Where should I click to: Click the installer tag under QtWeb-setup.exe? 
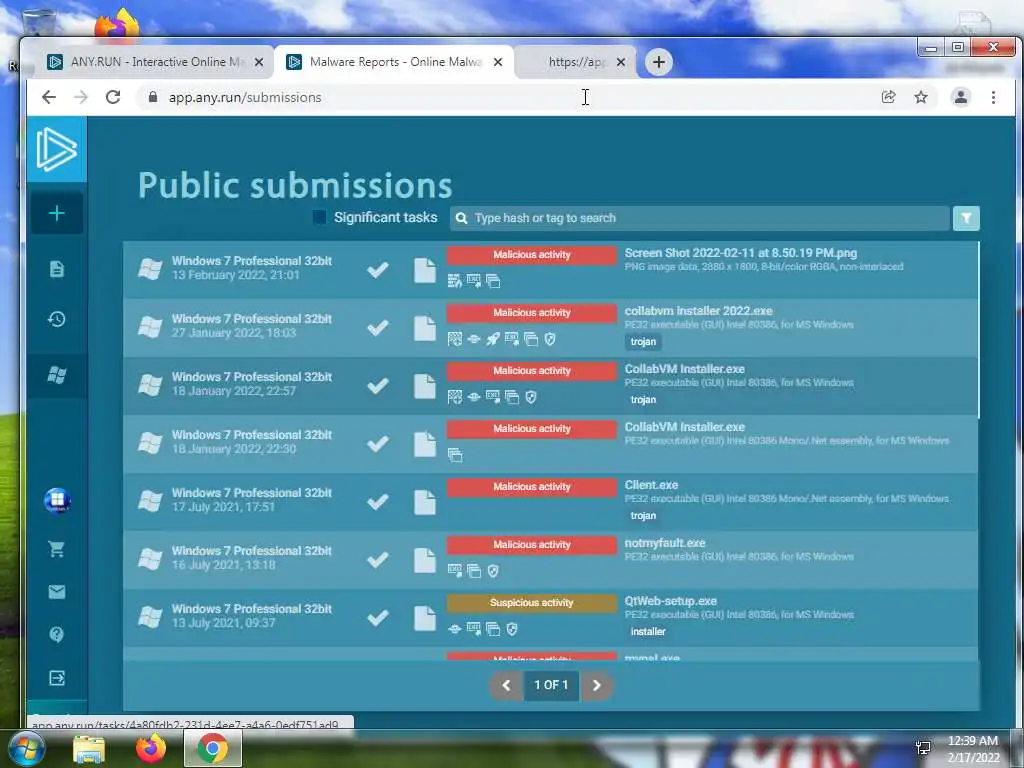coord(648,632)
